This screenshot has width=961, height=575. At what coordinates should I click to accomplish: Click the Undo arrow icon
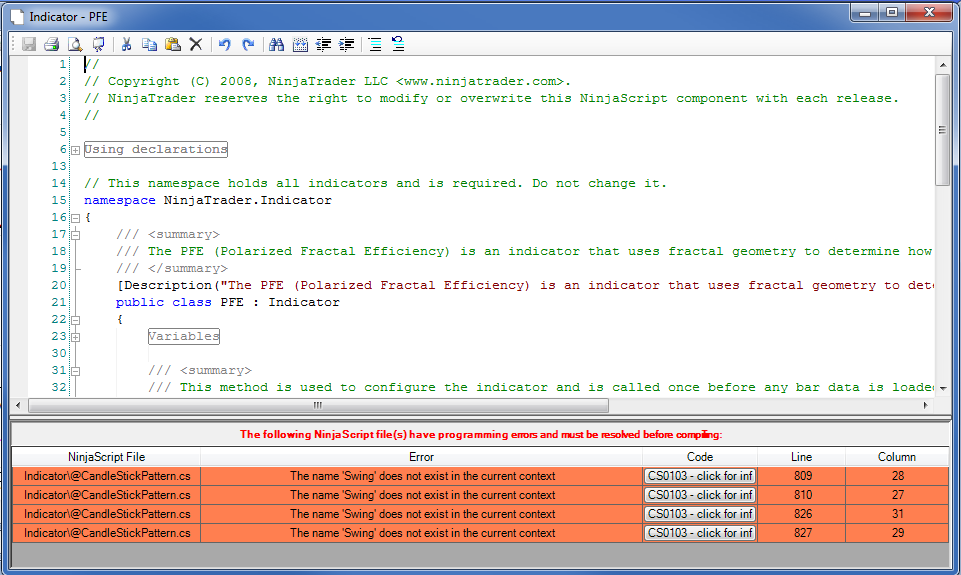[224, 44]
